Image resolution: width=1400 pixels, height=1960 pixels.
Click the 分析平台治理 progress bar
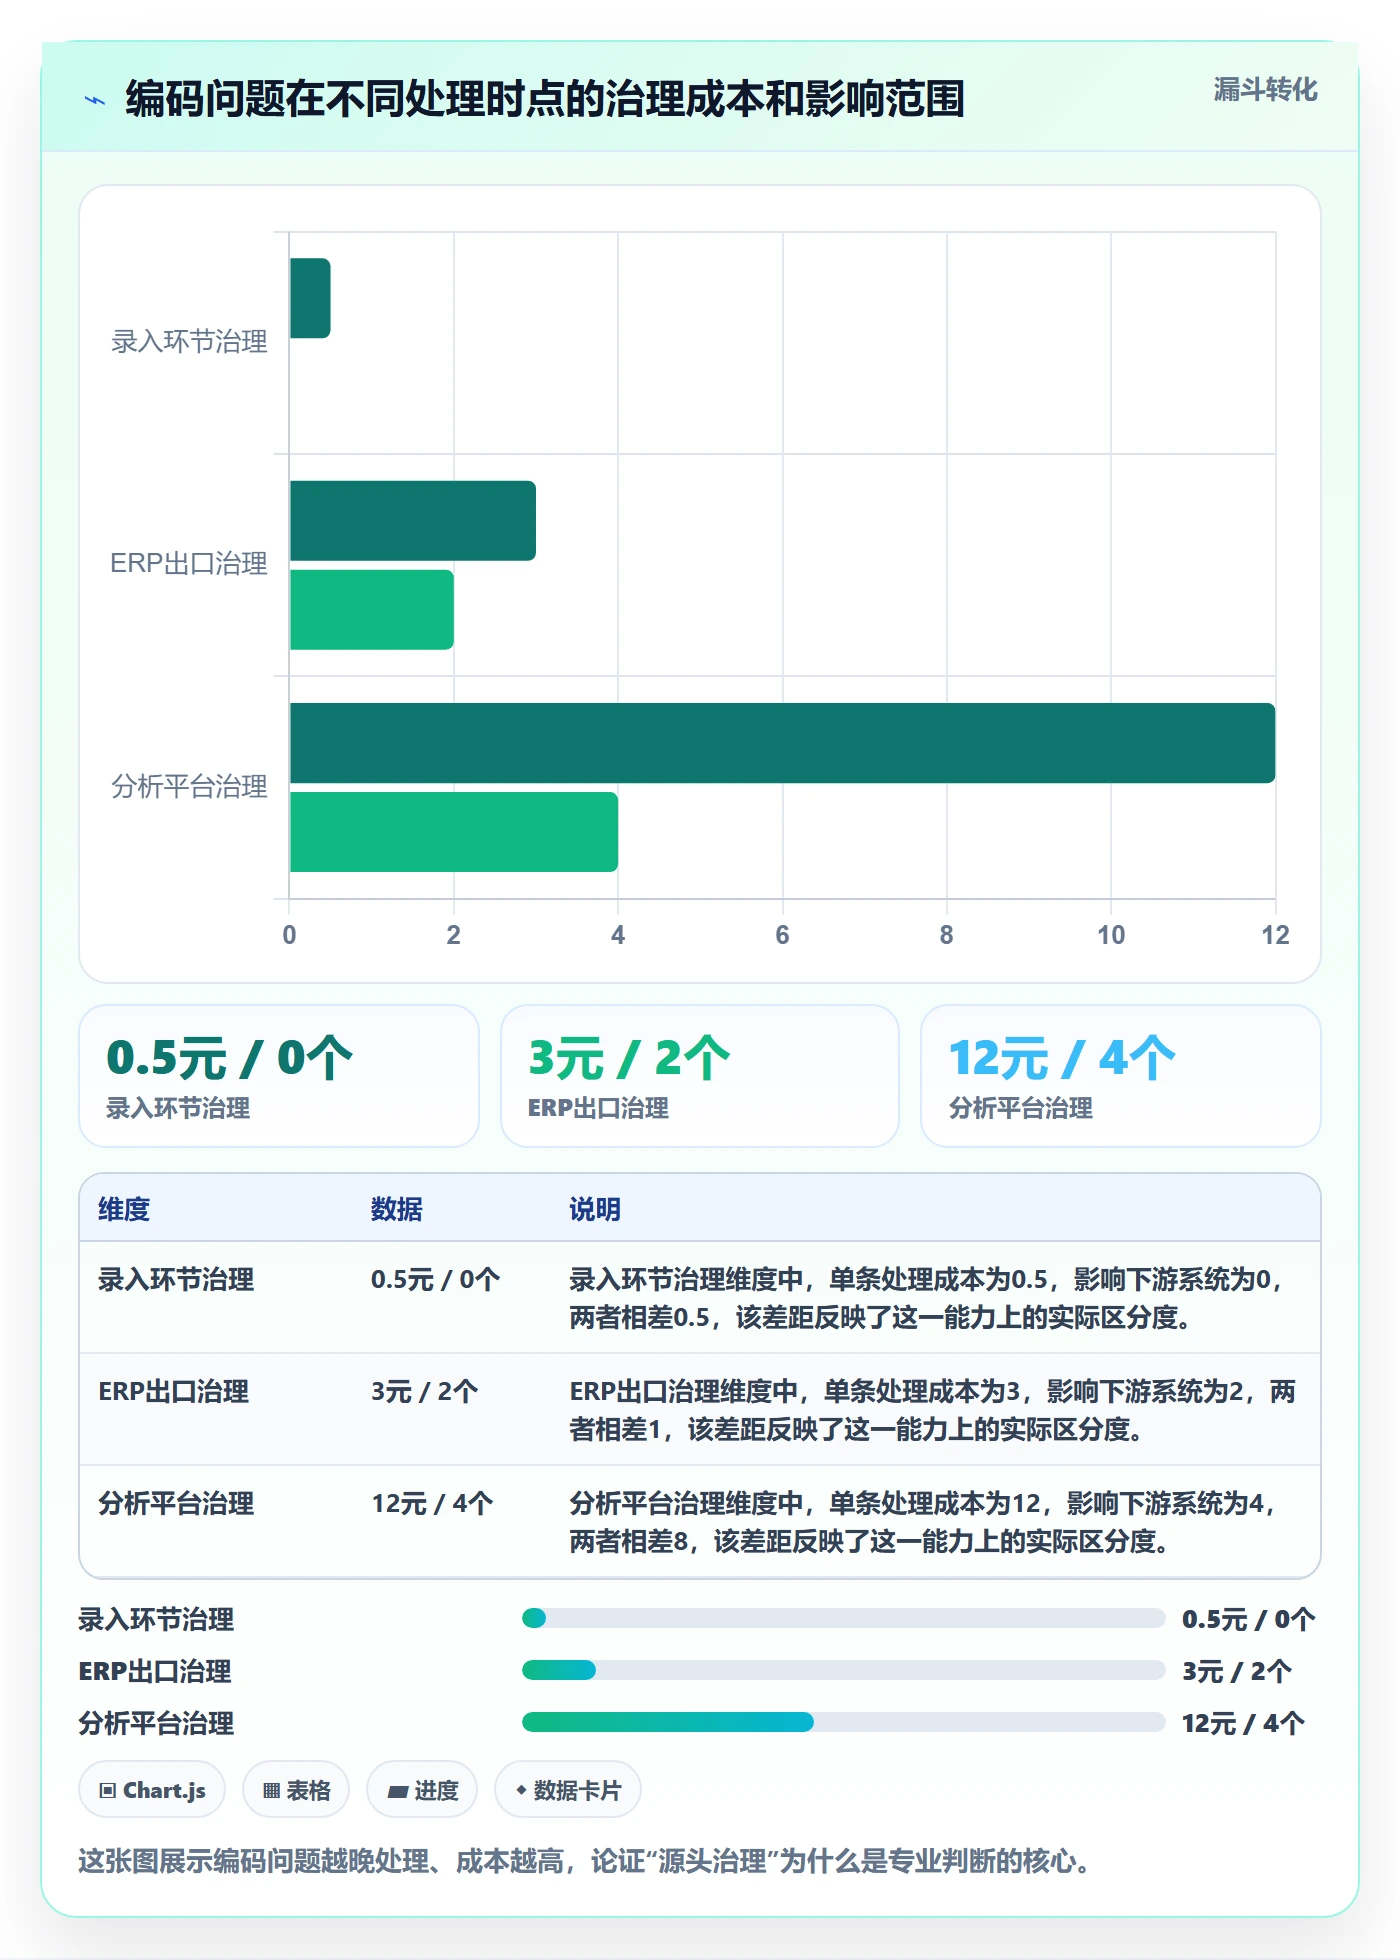843,1722
